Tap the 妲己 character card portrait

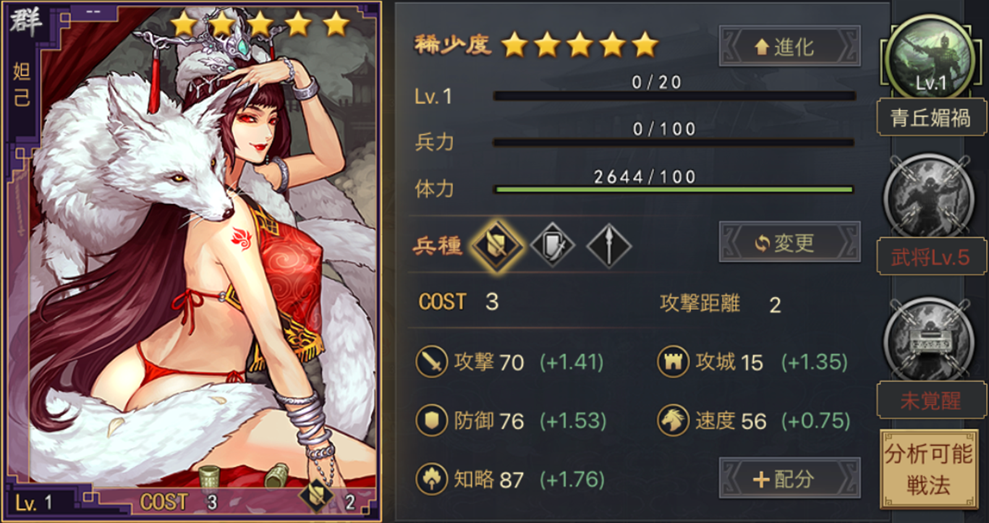pos(192,260)
